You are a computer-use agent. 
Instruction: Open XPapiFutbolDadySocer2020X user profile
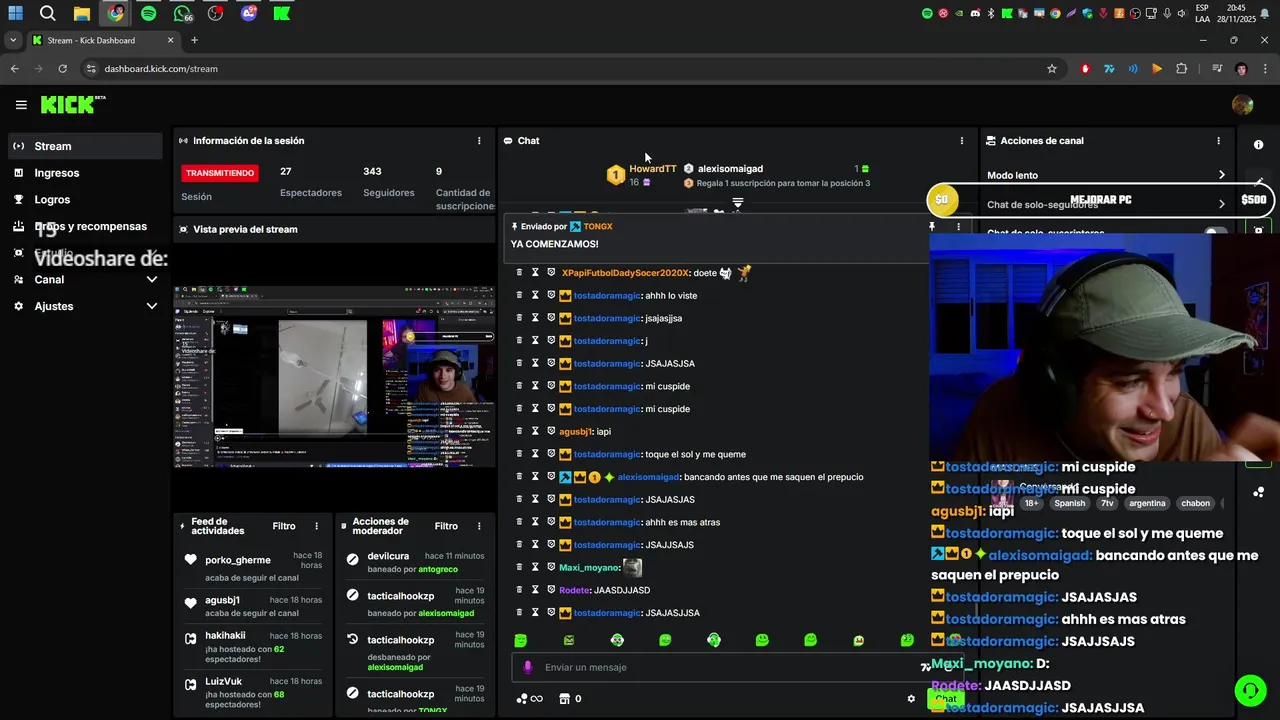(625, 273)
